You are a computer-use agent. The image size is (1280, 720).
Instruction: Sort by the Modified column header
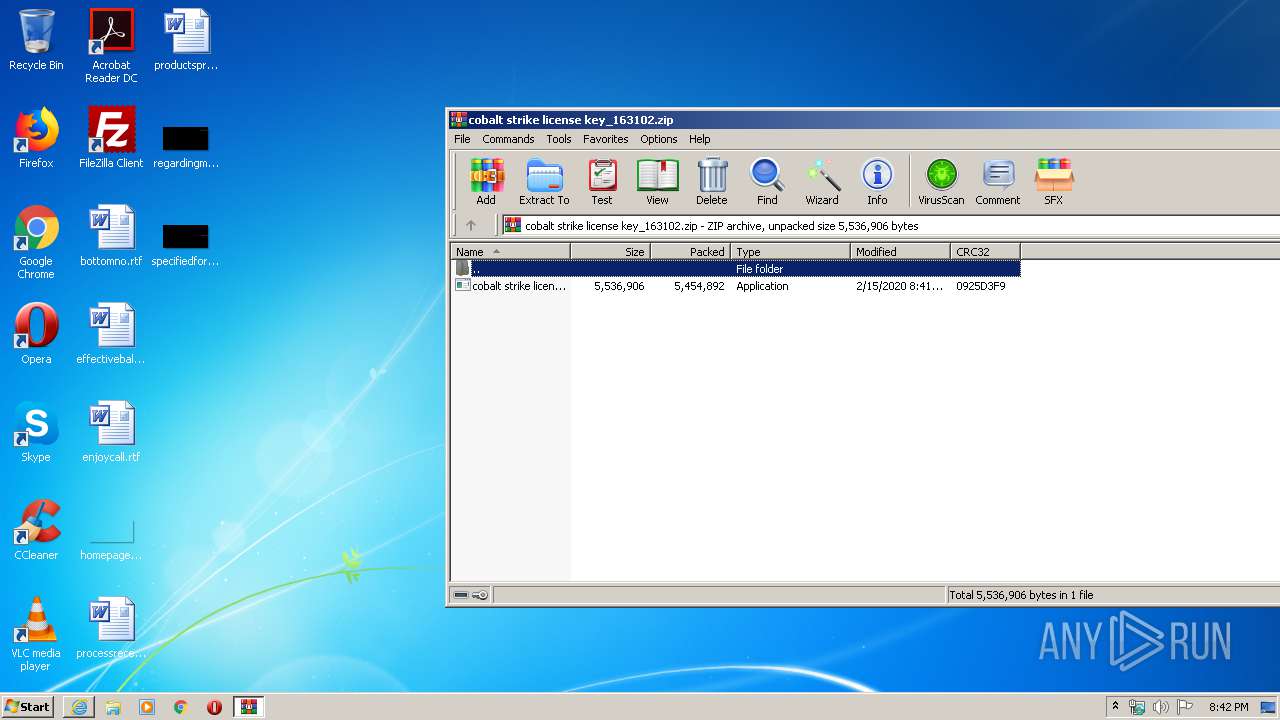coord(901,252)
